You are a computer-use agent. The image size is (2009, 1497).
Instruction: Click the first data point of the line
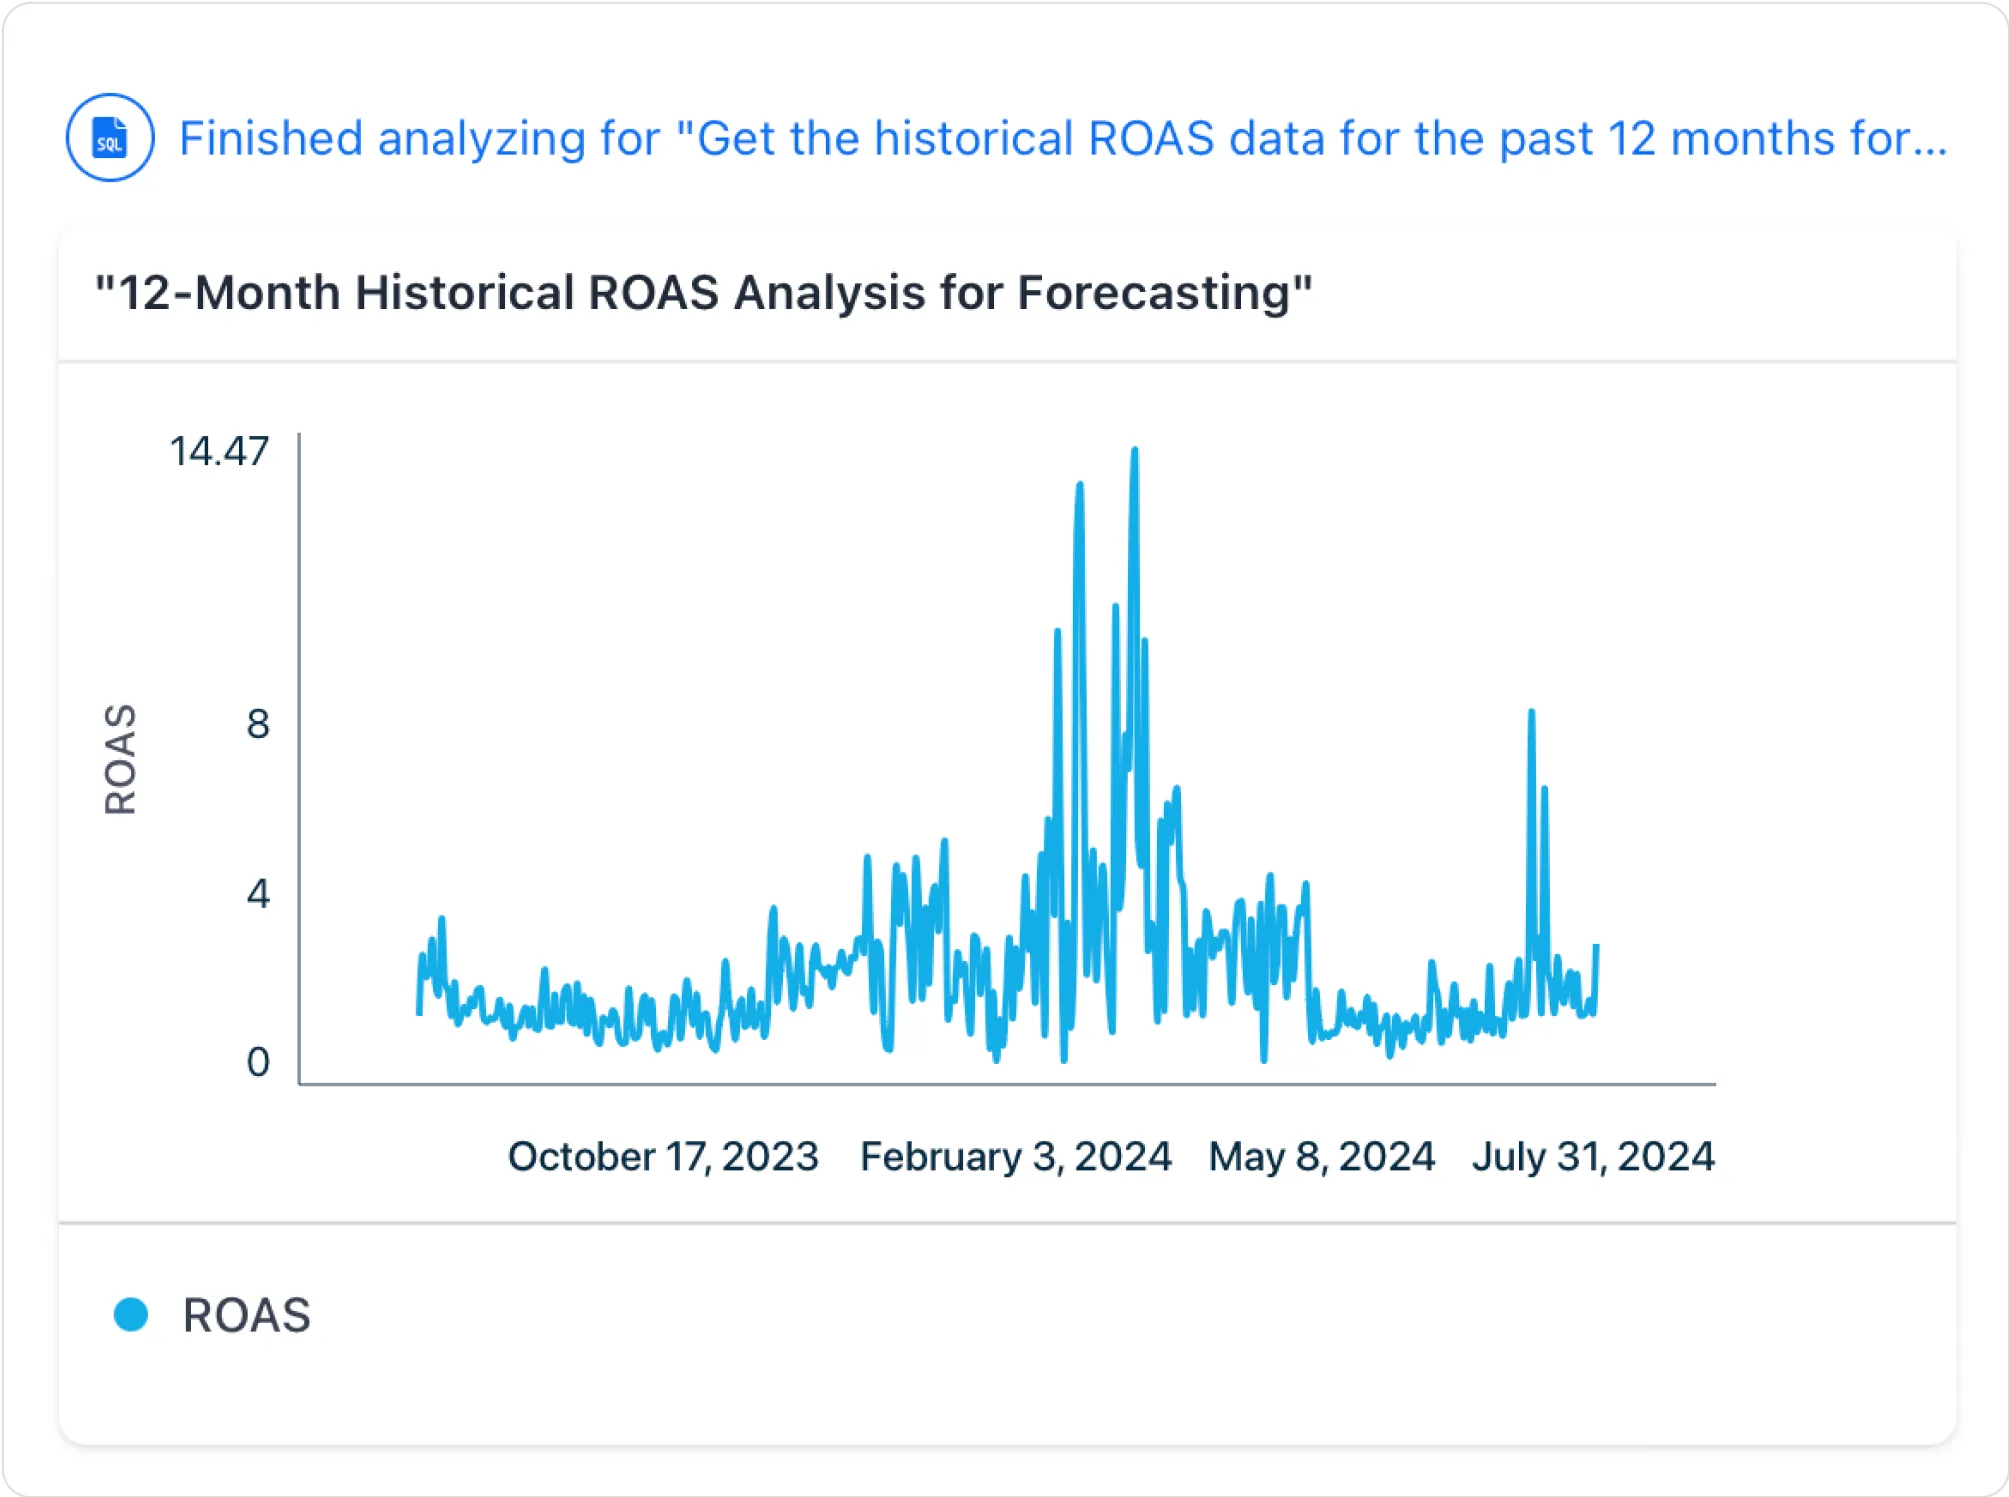[419, 1013]
